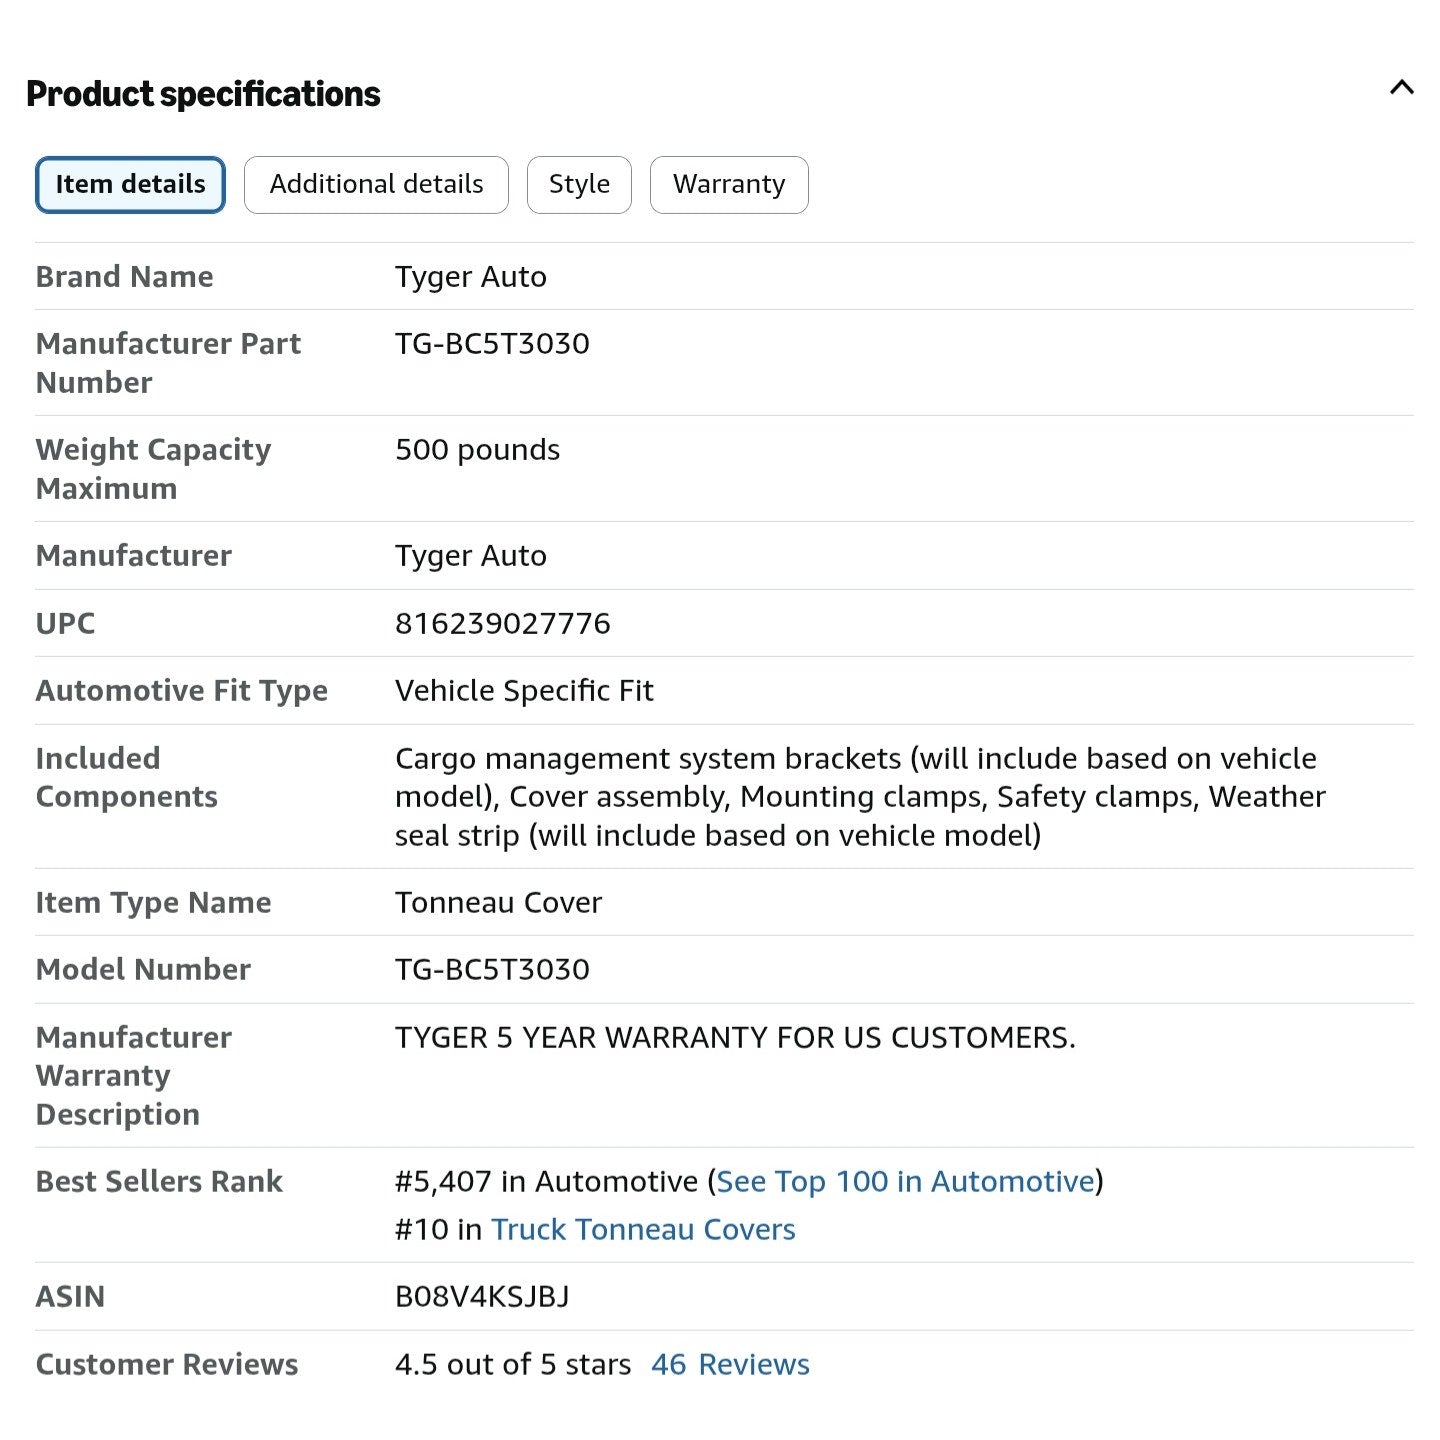The image size is (1440, 1440).
Task: Select the Item details tab
Action: tap(130, 185)
